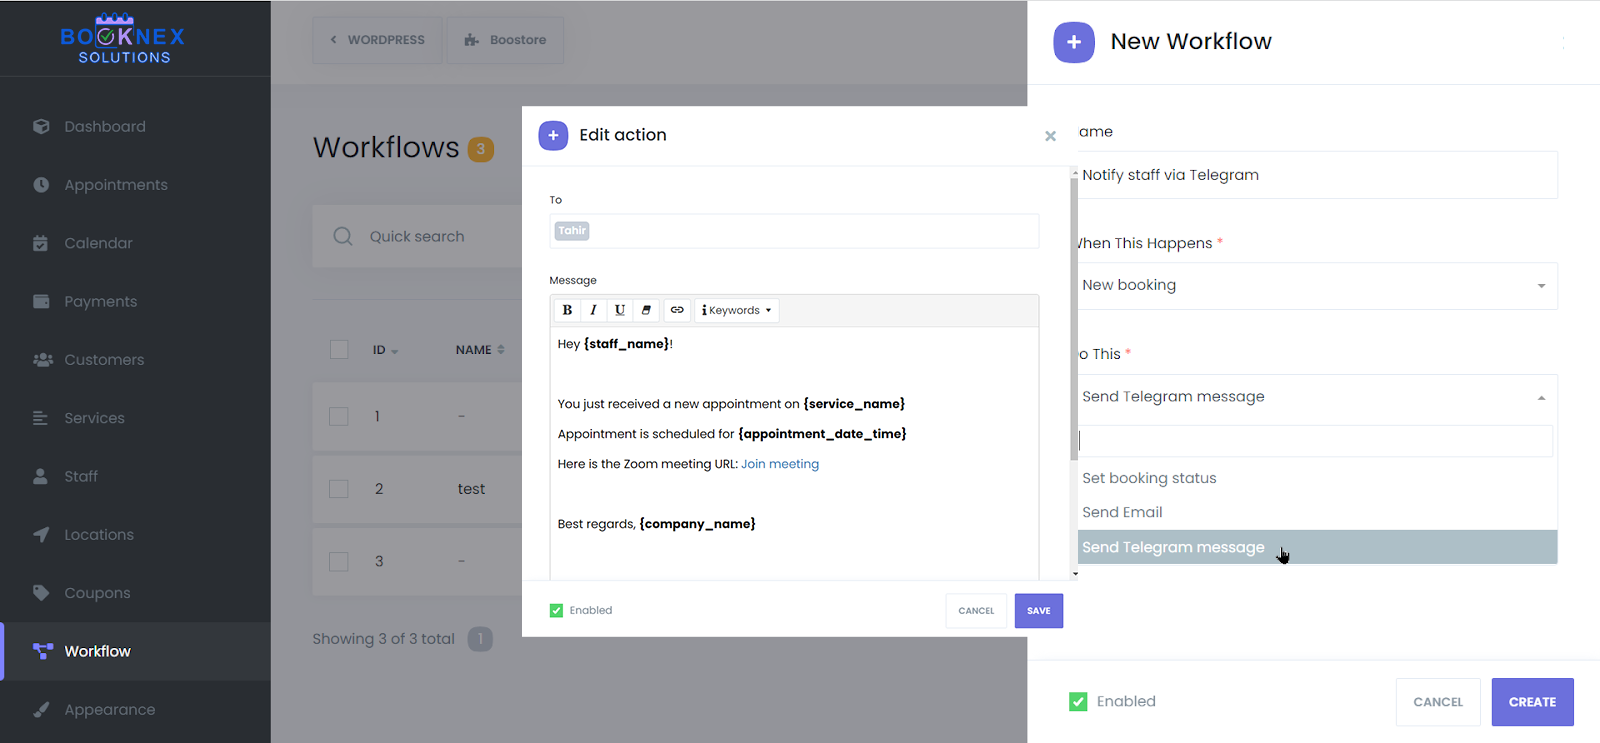Insert a link using the chain icon
The image size is (1600, 743).
point(677,310)
